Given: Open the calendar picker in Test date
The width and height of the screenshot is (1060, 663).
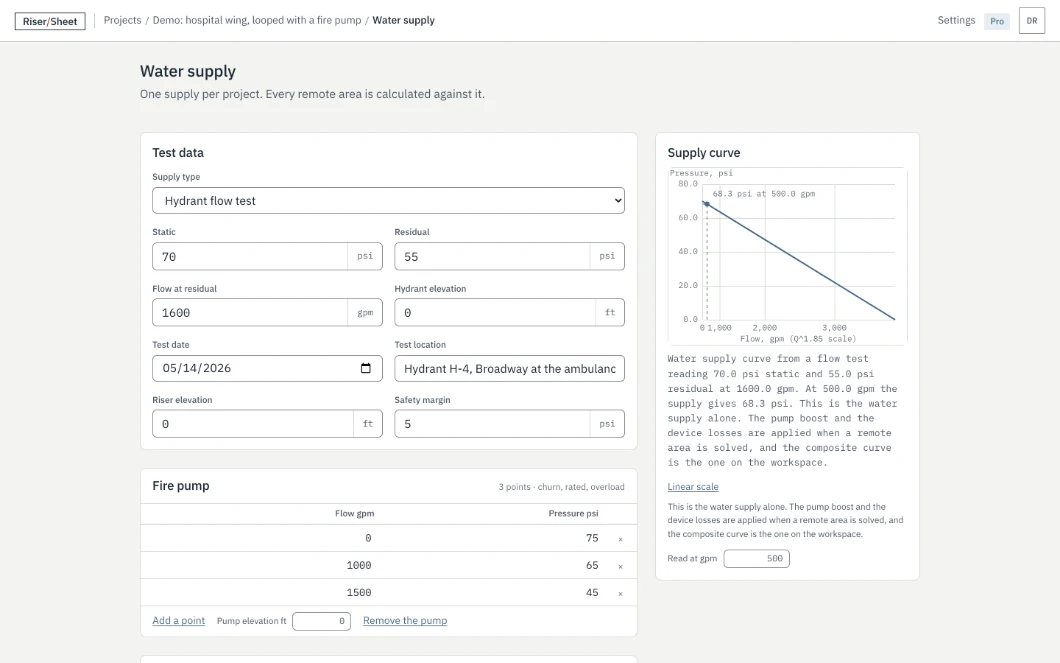Looking at the screenshot, I should click(x=366, y=368).
